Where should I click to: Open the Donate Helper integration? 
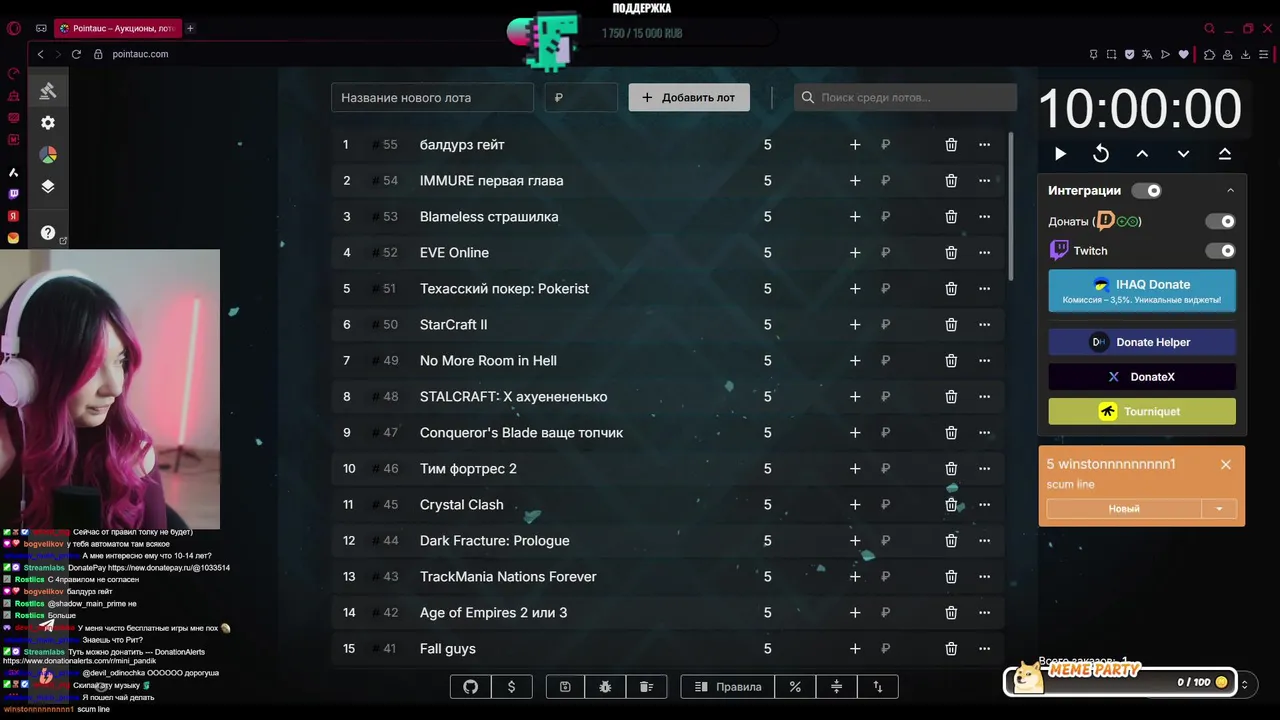(x=1142, y=342)
